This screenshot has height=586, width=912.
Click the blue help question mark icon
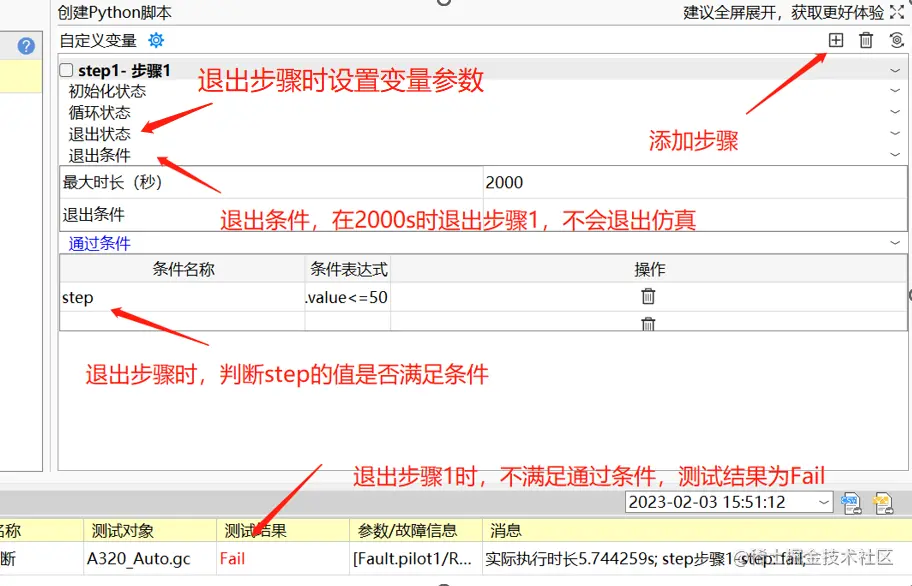[26, 46]
